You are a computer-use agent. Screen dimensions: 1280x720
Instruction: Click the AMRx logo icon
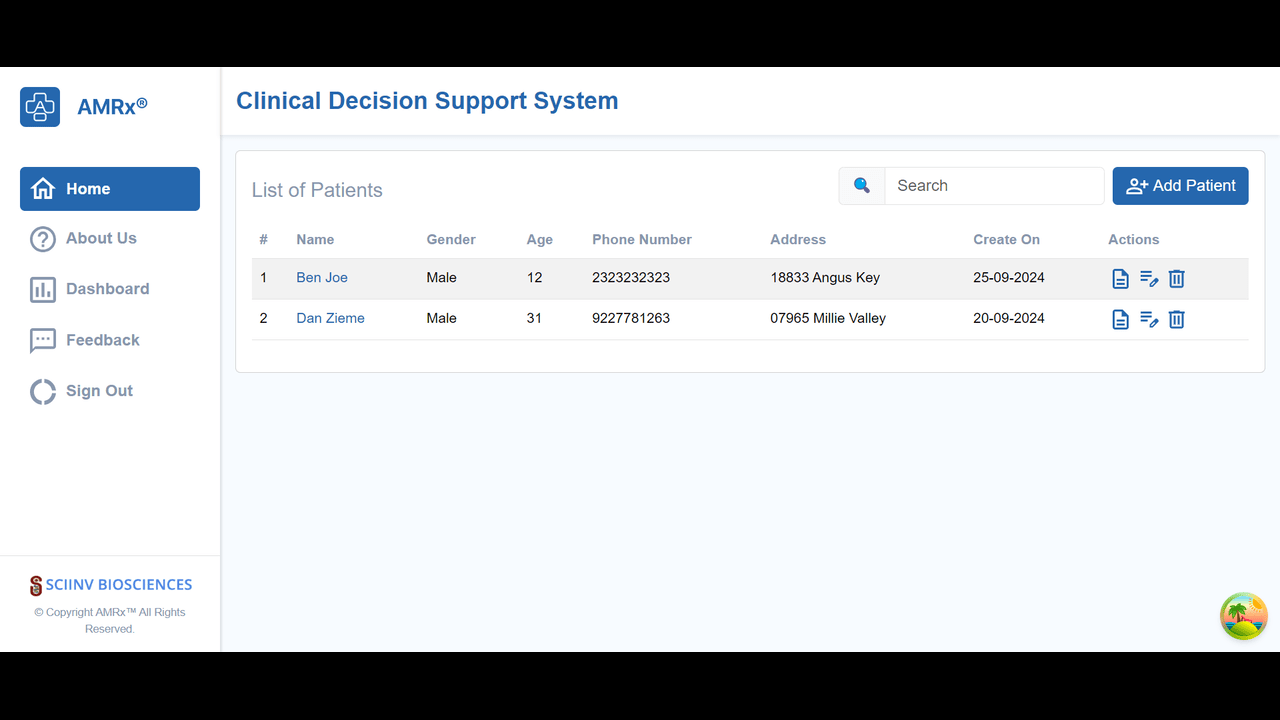tap(40, 106)
